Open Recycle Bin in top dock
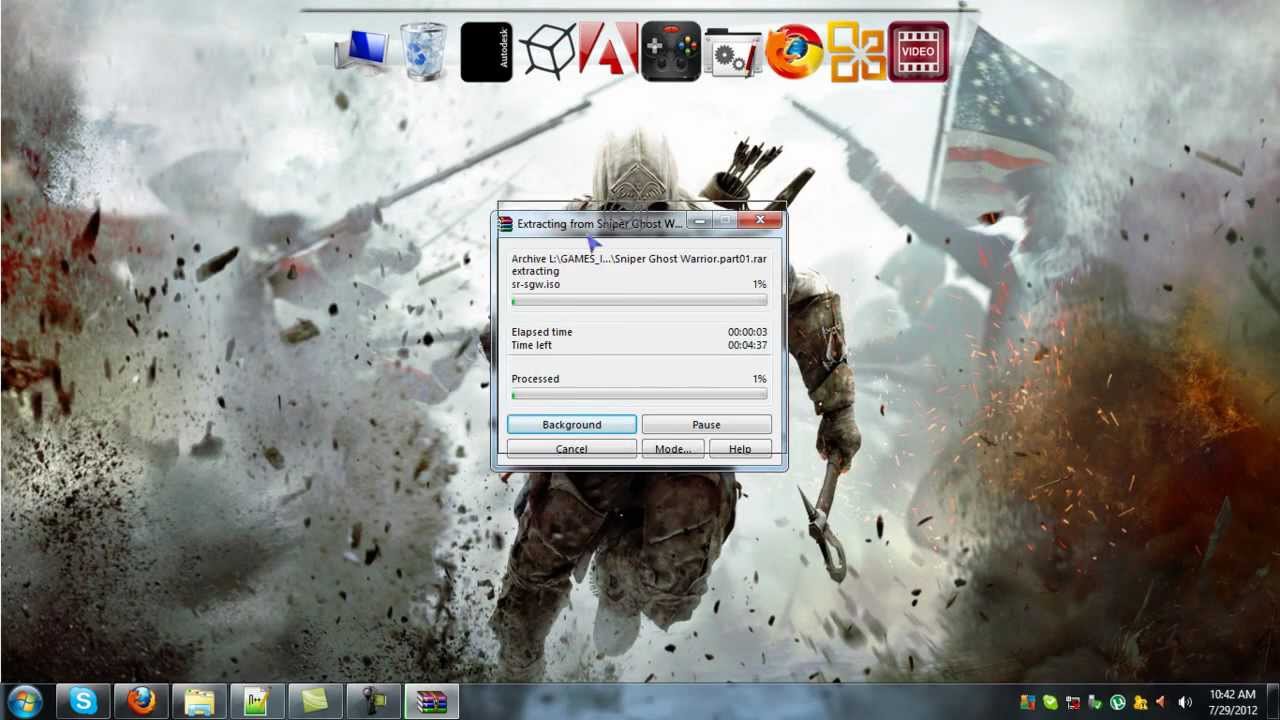This screenshot has height=720, width=1280. point(424,50)
